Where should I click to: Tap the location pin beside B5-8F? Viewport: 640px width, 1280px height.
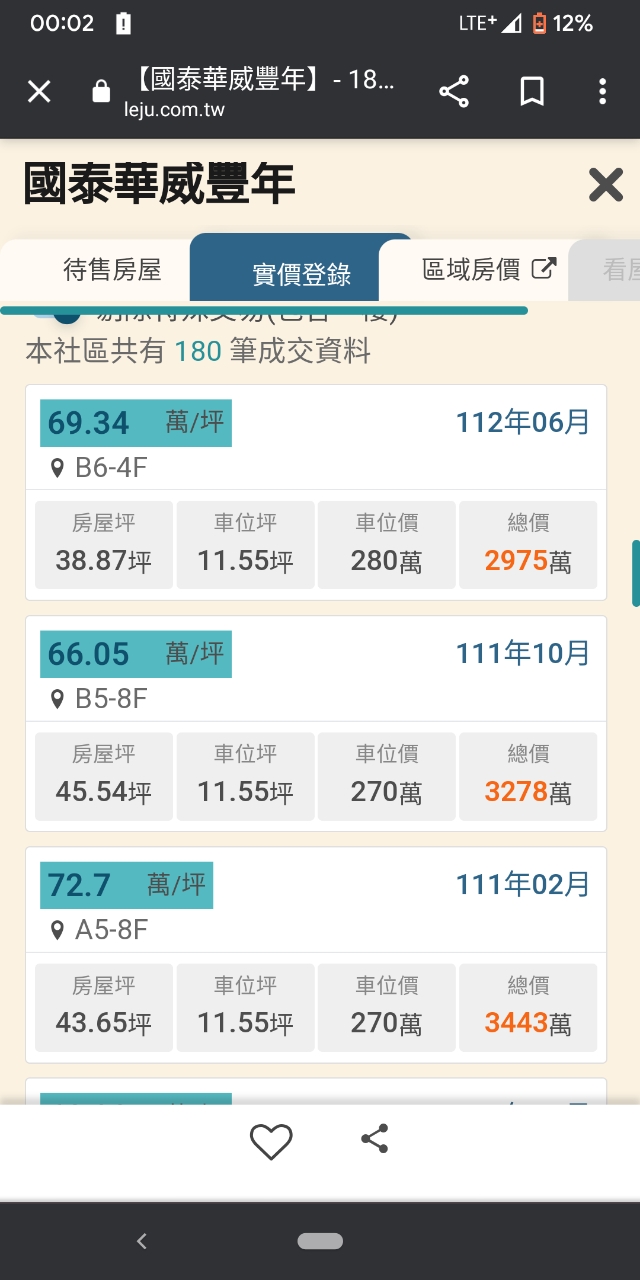(x=57, y=699)
